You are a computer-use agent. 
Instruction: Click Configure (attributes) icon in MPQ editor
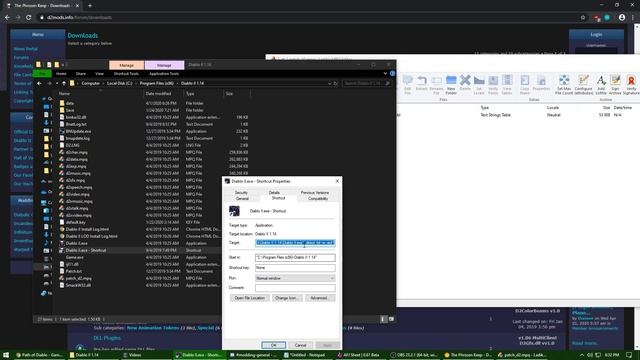pyautogui.click(x=584, y=84)
